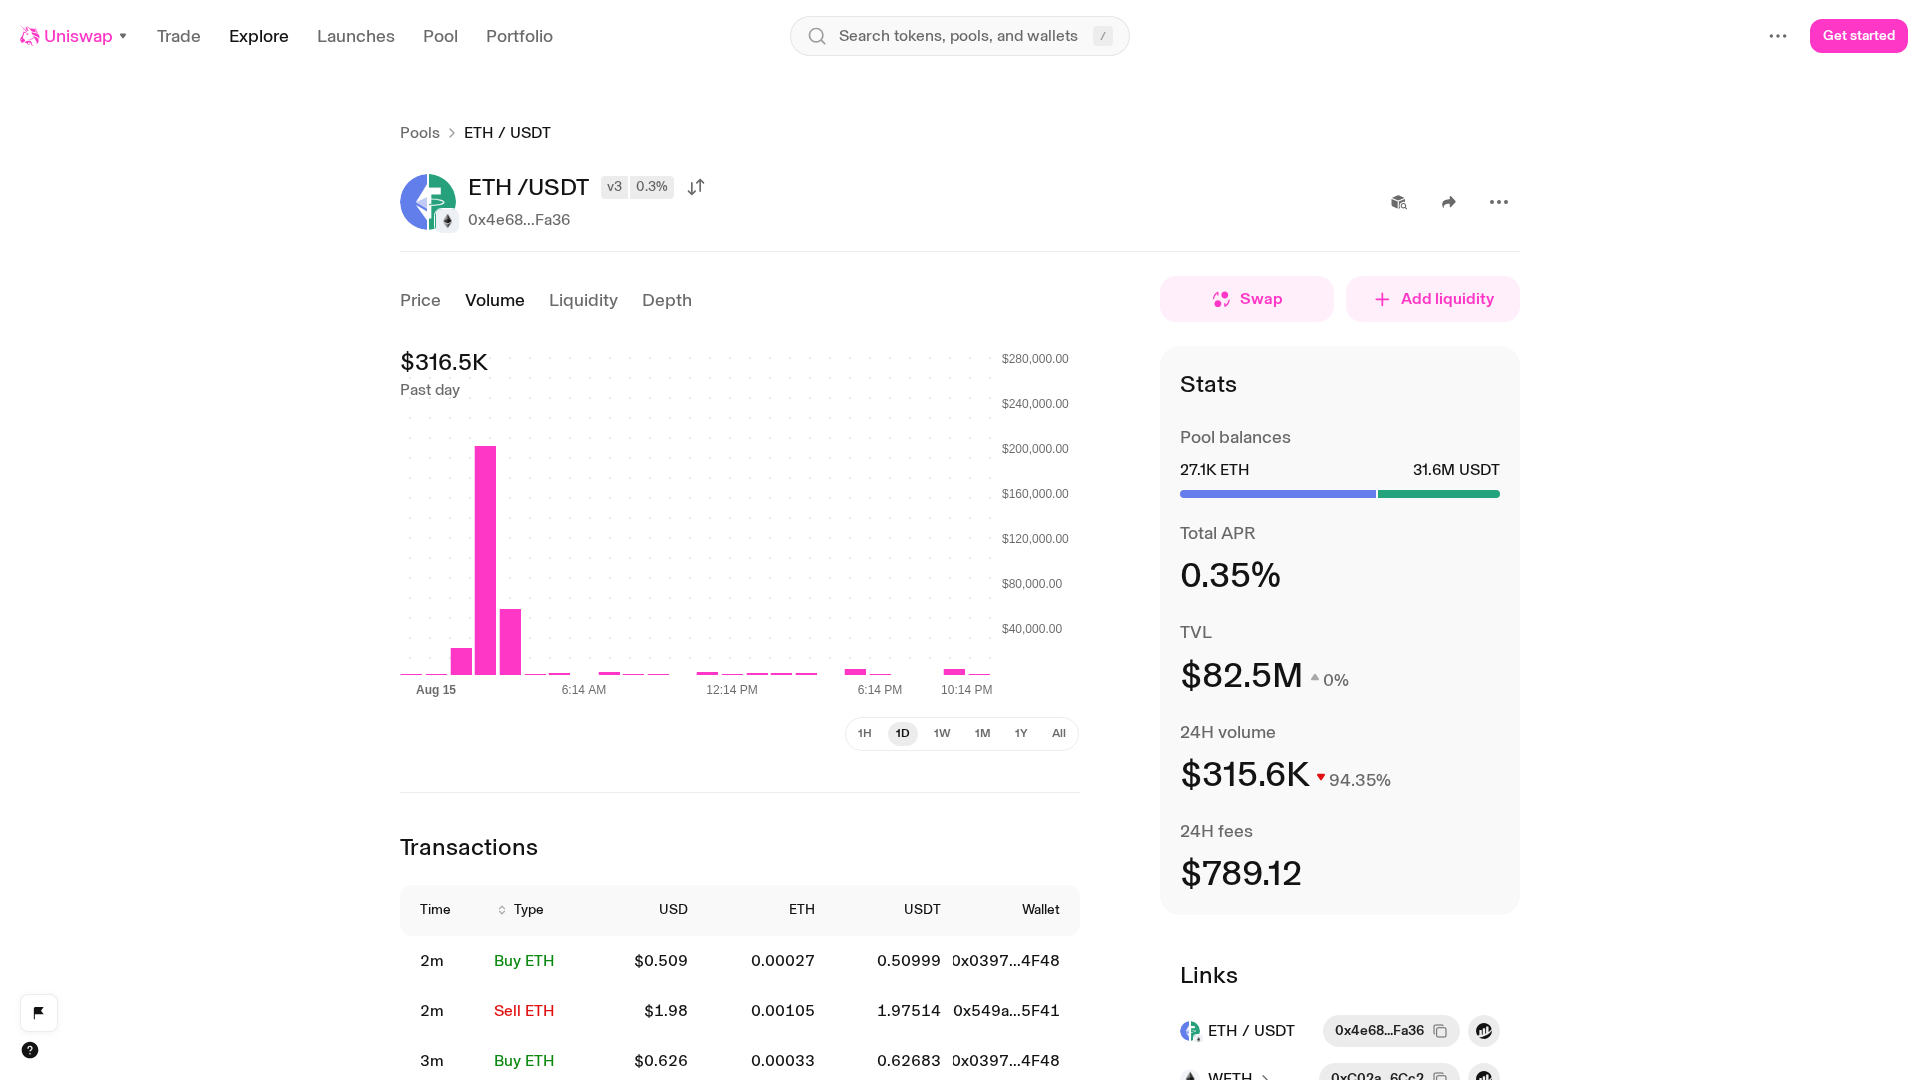Click the Uniswap unicorn logo
The height and width of the screenshot is (1080, 1920).
click(30, 36)
